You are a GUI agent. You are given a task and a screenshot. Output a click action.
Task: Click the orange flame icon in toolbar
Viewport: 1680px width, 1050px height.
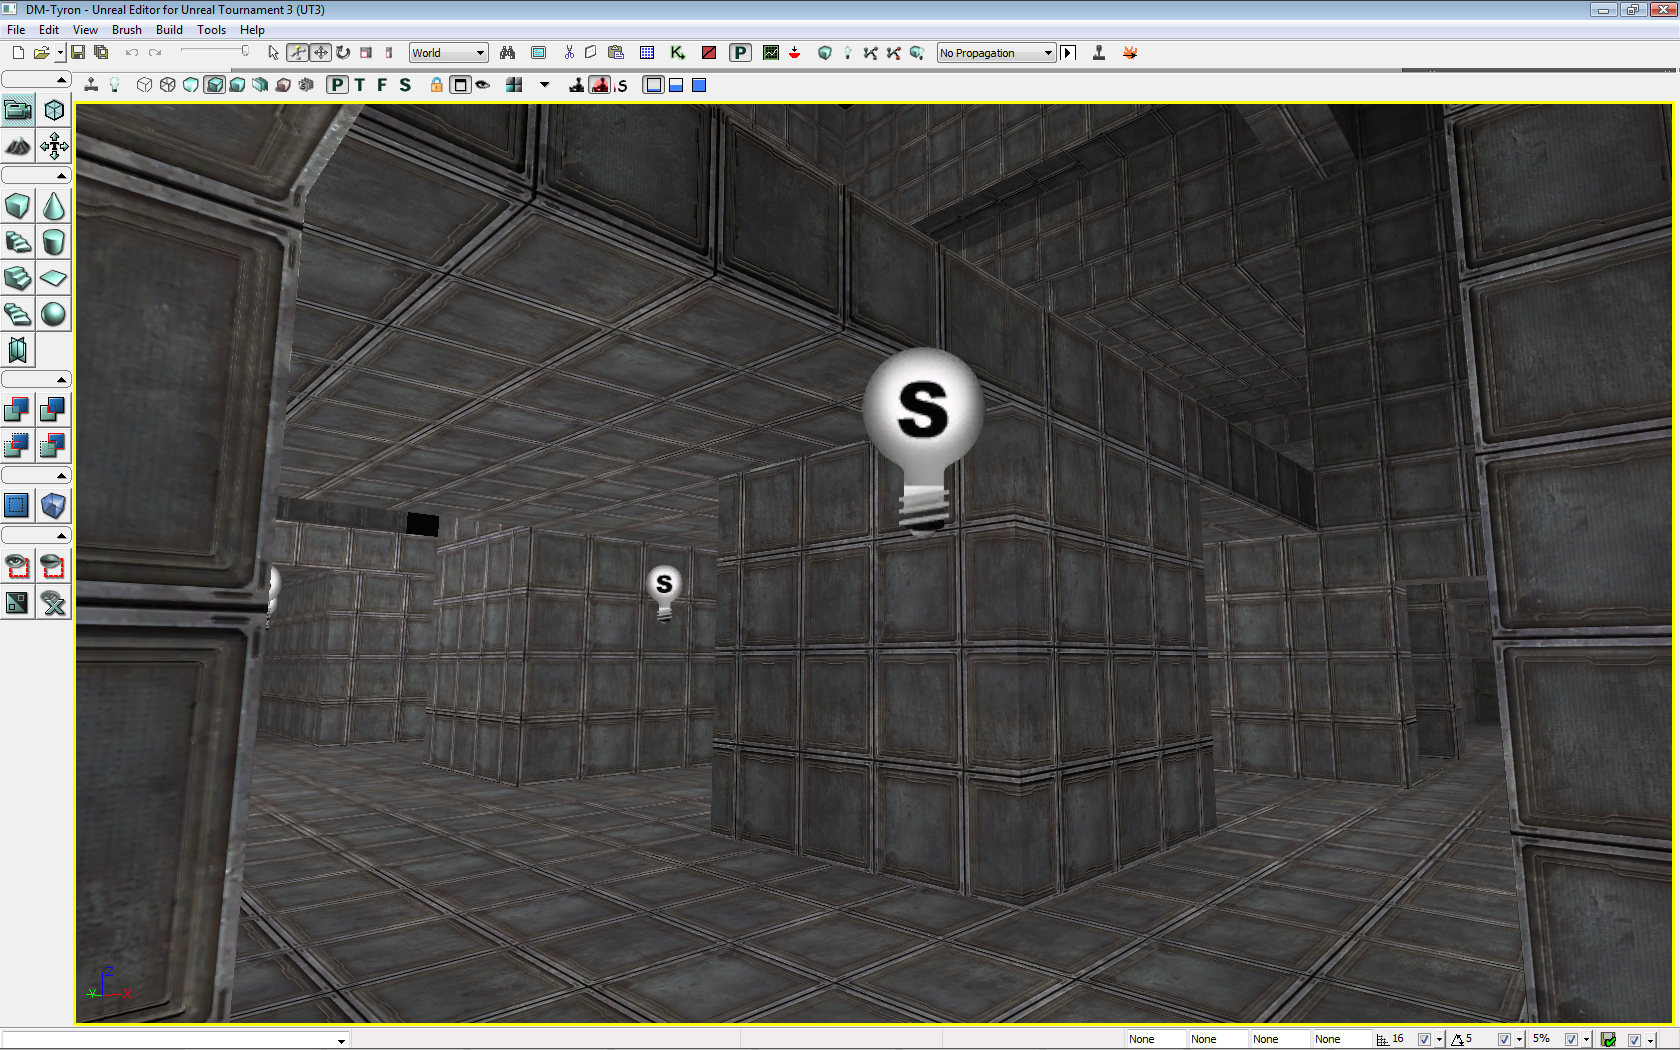[1130, 53]
